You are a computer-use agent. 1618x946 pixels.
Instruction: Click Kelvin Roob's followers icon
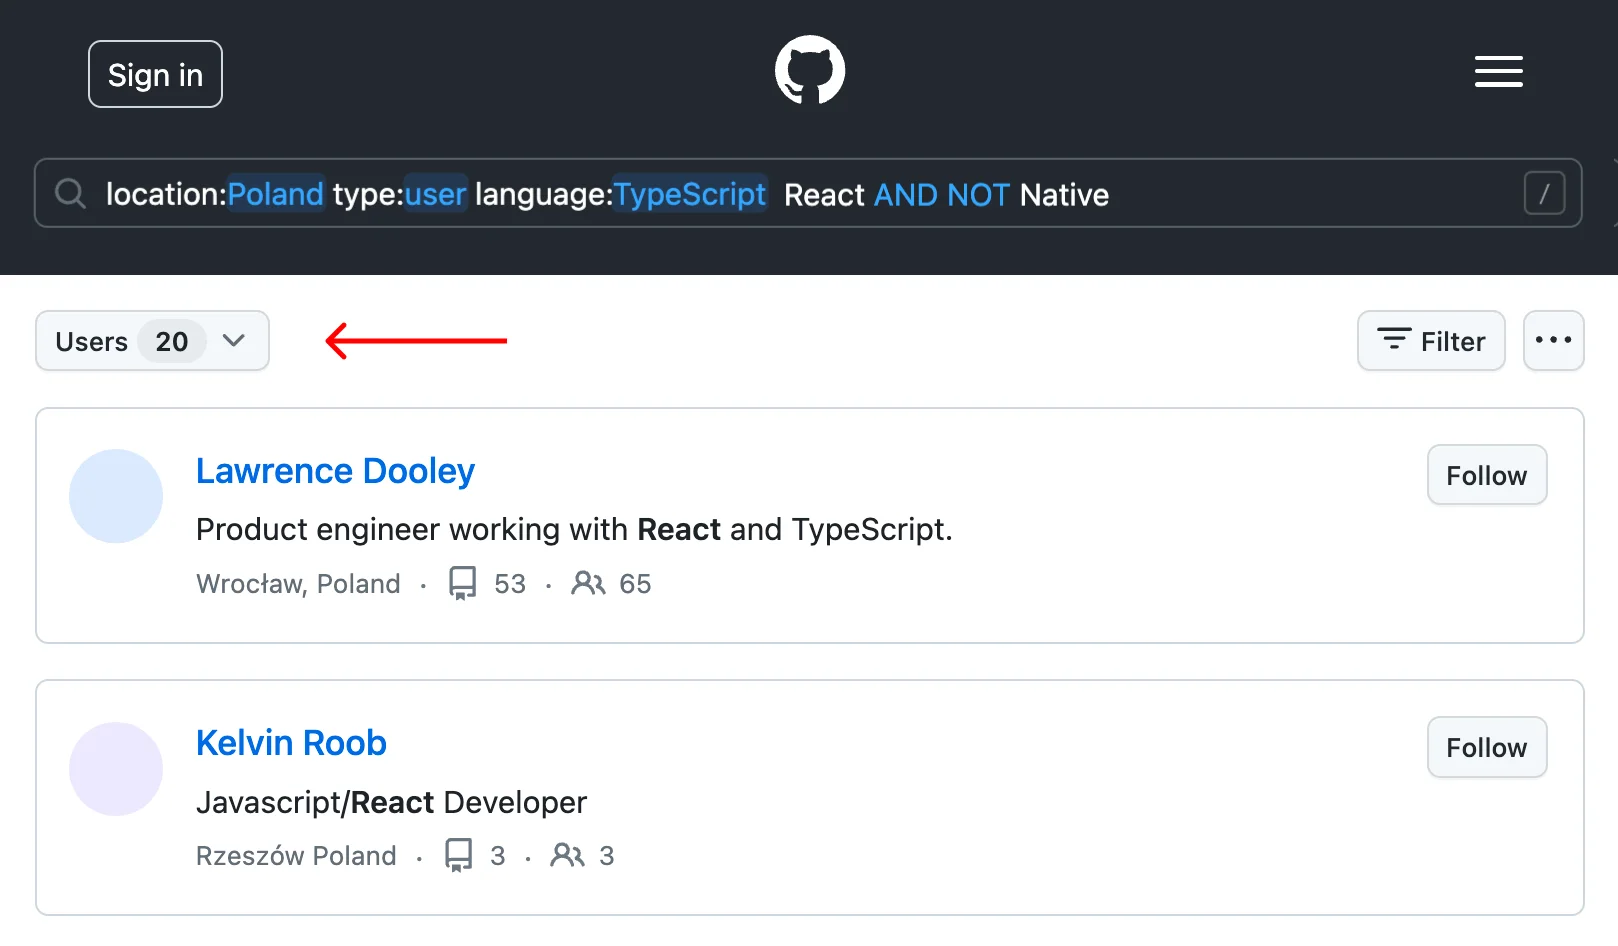click(567, 855)
